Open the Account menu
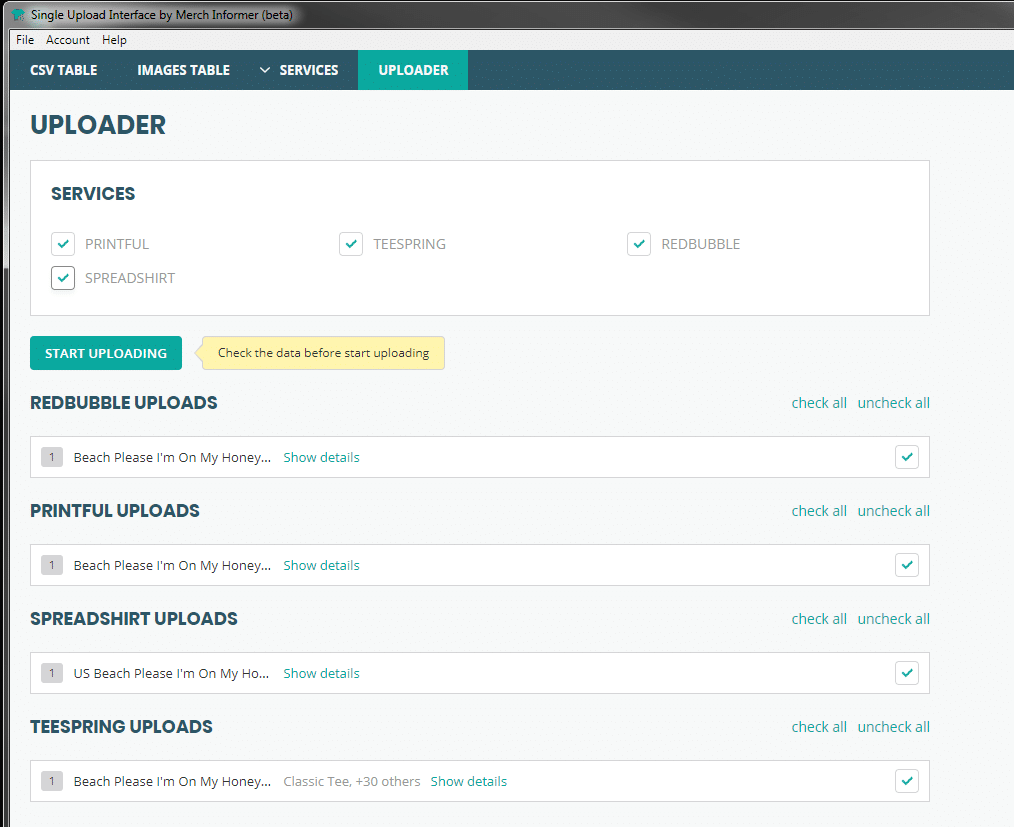The width and height of the screenshot is (1014, 827). coord(68,39)
